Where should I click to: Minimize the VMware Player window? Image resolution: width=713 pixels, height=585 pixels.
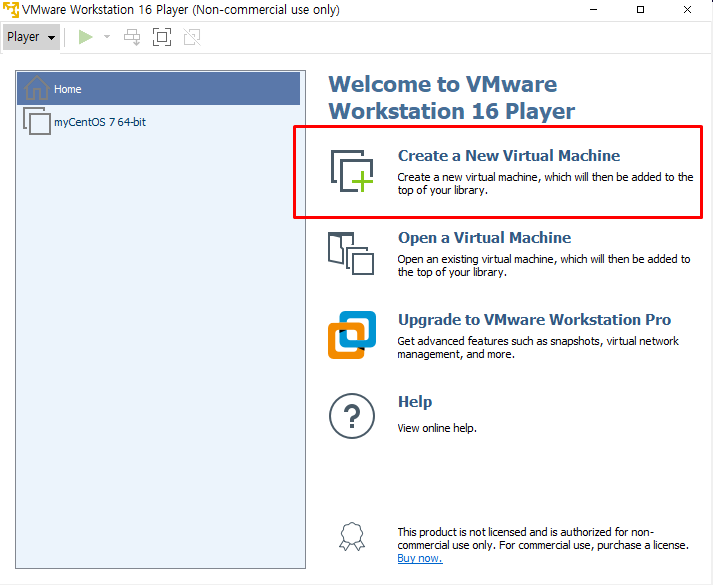[593, 10]
